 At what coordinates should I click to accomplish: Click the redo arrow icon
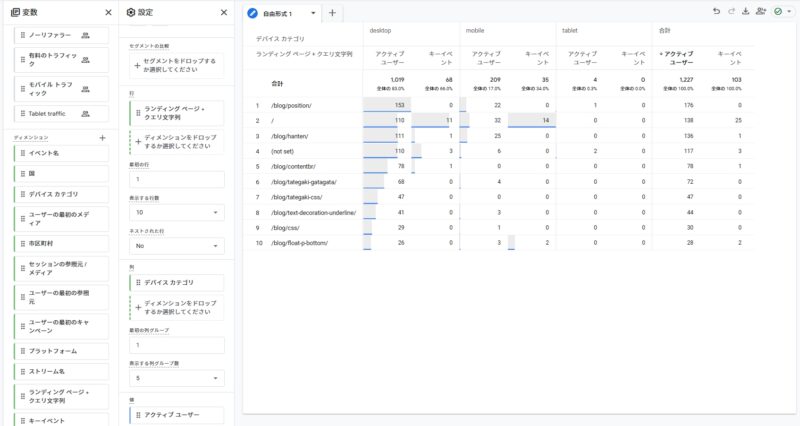(x=732, y=11)
